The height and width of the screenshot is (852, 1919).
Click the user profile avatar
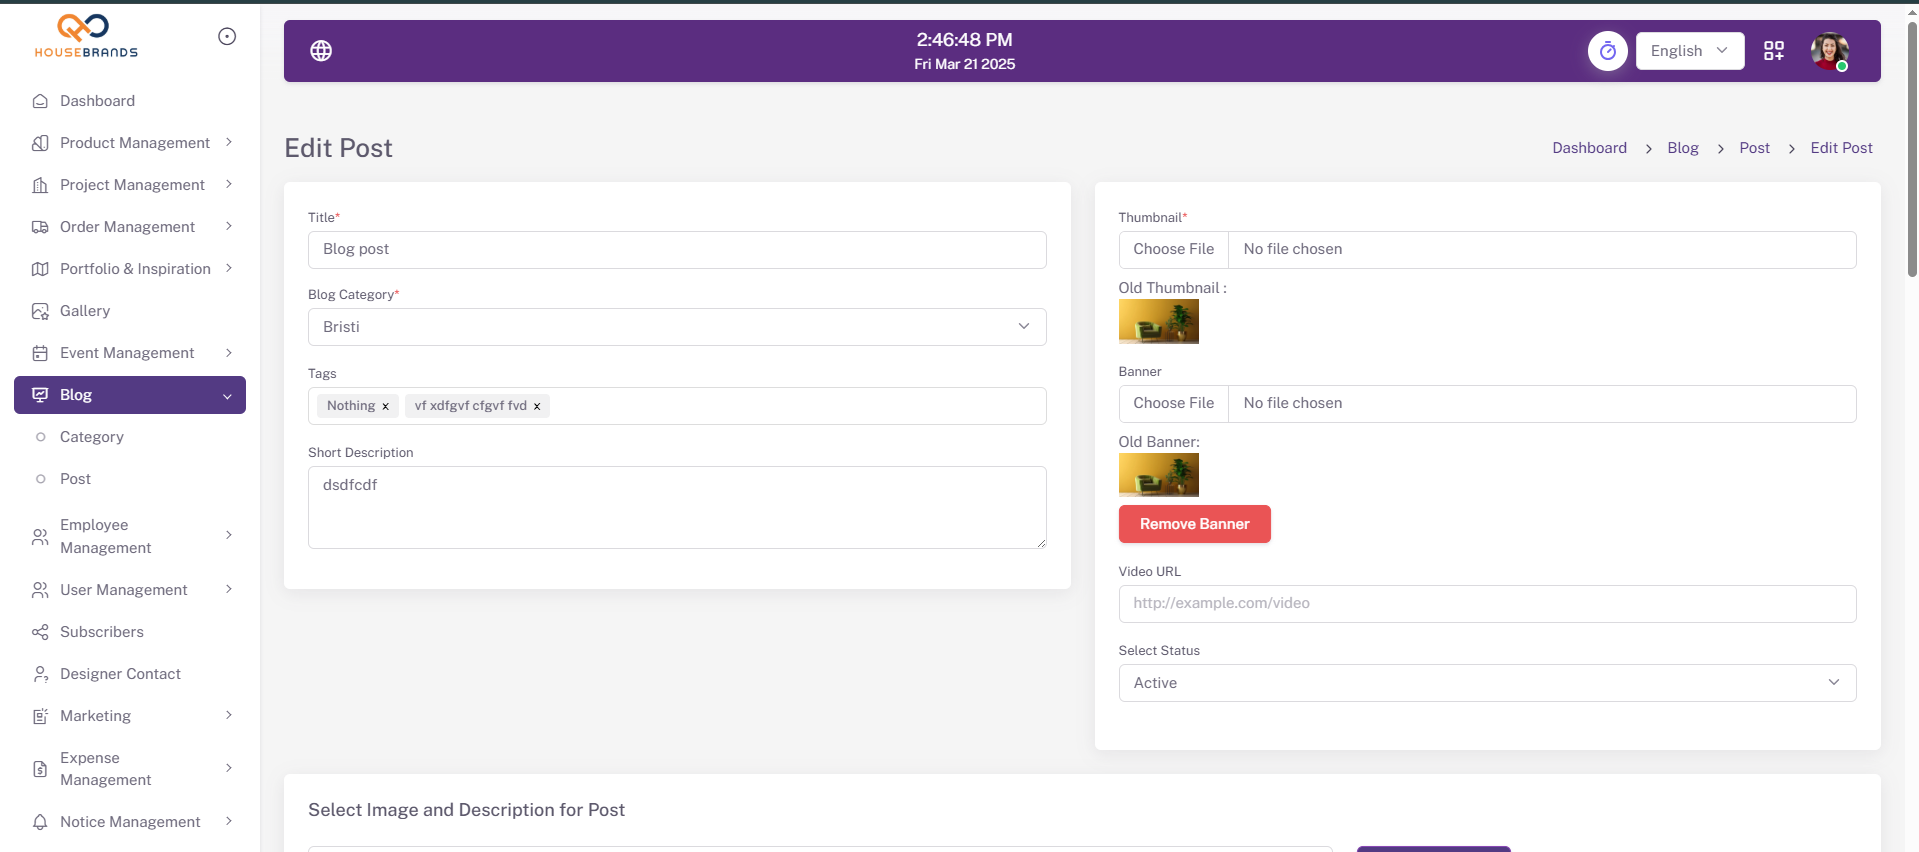(x=1829, y=51)
